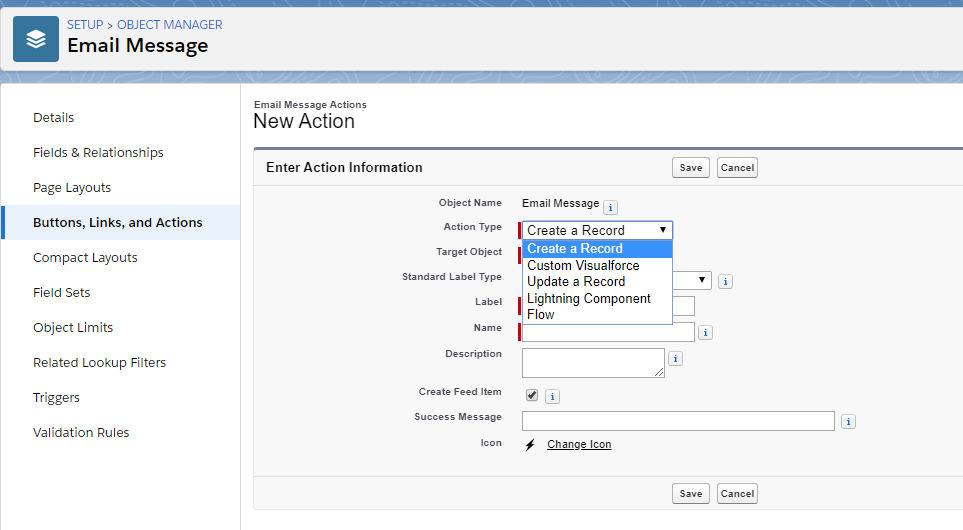Click into the Success Message text field
This screenshot has height=530, width=963.
(x=678, y=421)
